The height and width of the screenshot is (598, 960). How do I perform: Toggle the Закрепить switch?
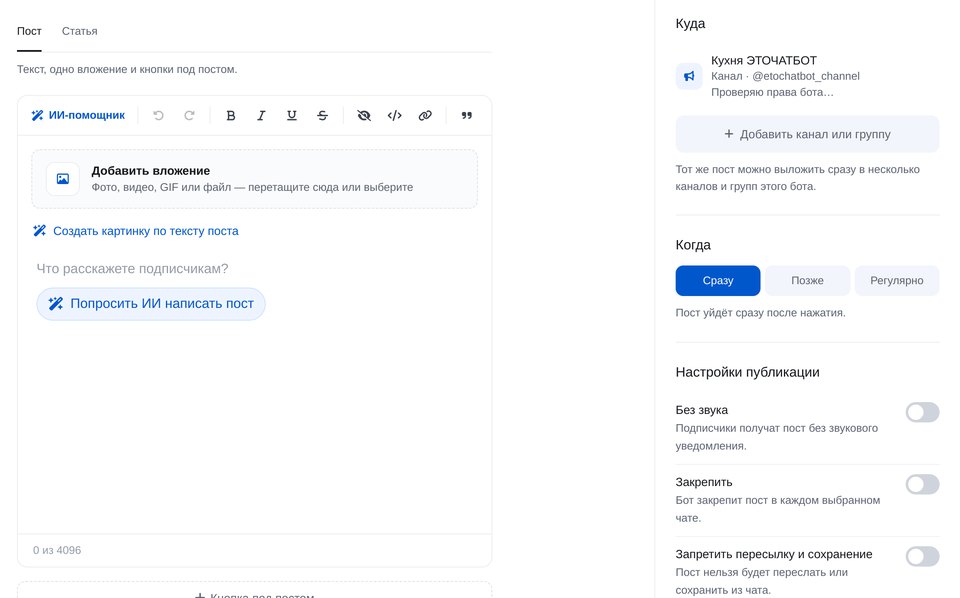922,484
